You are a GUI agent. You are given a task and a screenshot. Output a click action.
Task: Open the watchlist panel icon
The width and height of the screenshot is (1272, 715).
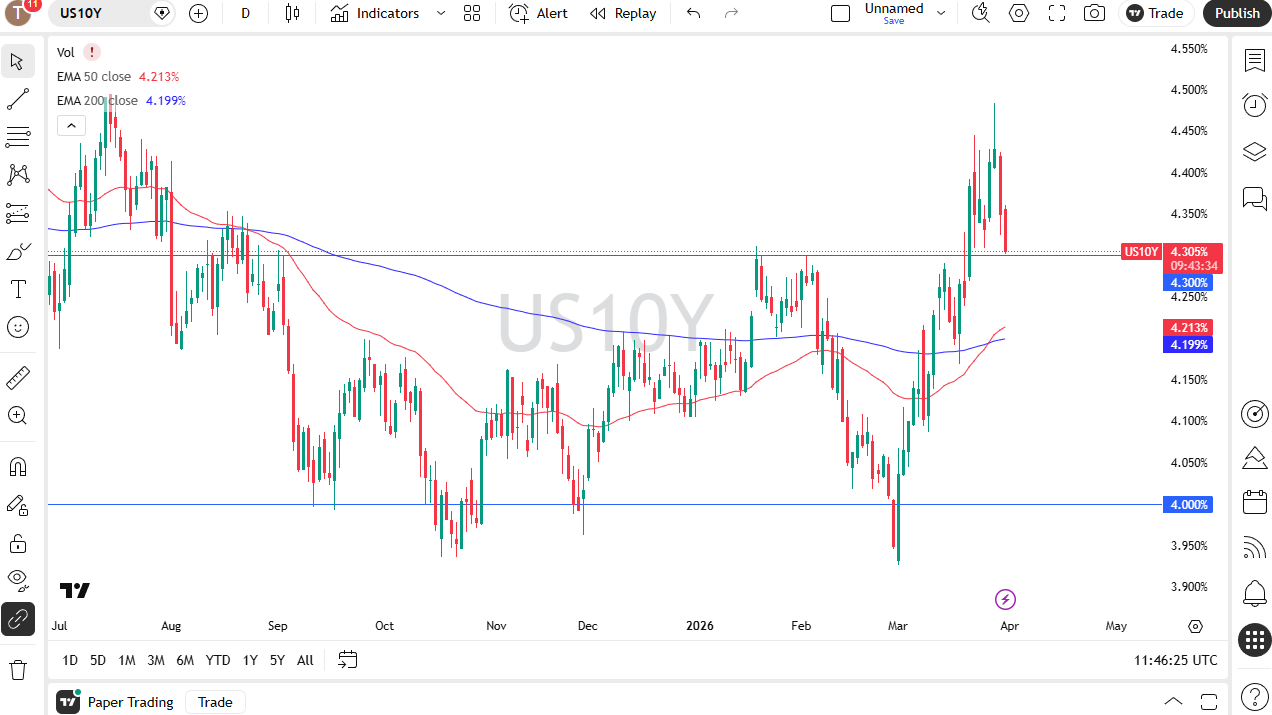point(1254,60)
